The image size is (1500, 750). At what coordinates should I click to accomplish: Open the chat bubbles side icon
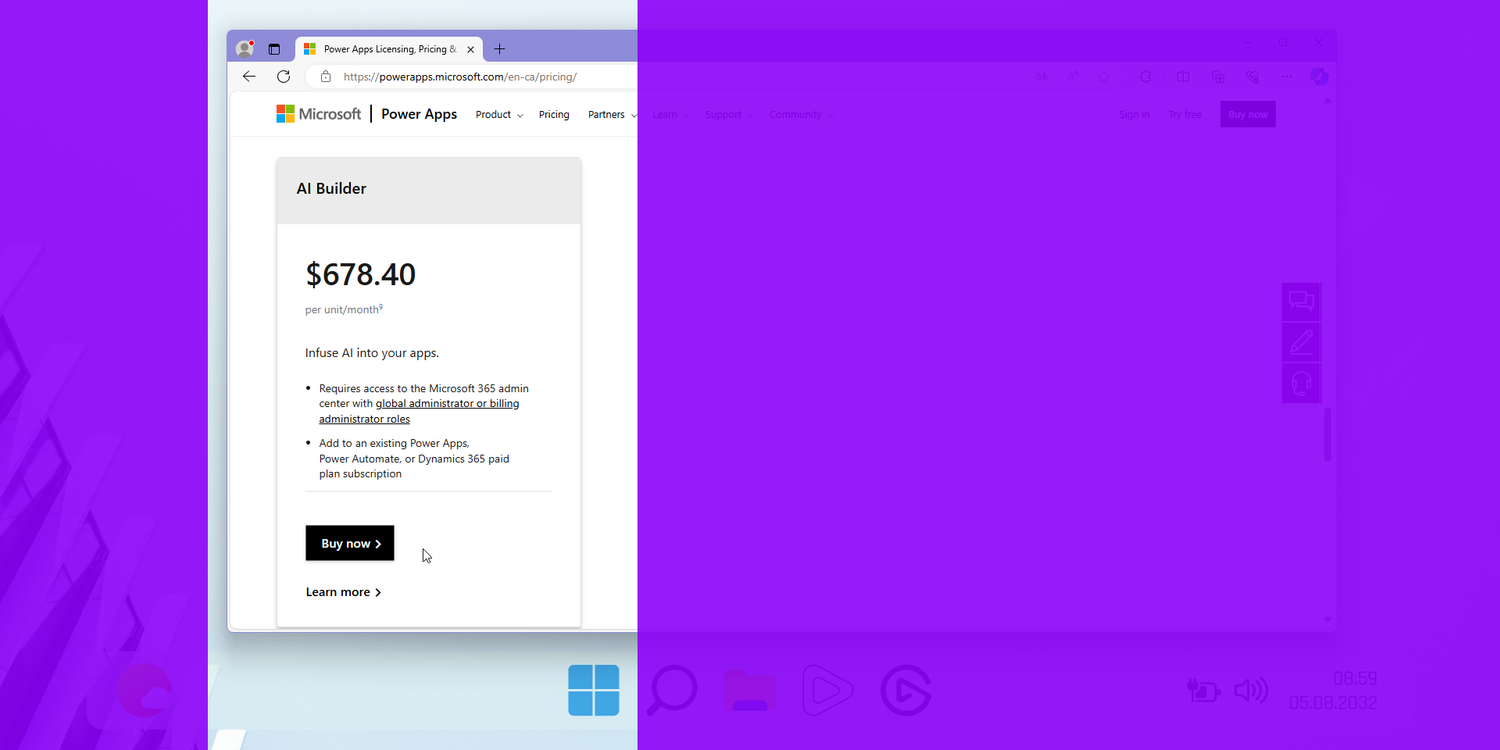1301,301
